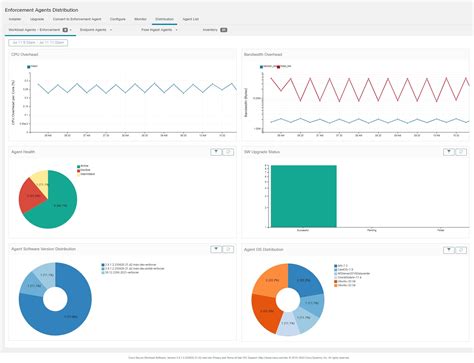Toggle Inactive series in Agent Health legend
The height and width of the screenshot is (363, 474).
tap(84, 170)
